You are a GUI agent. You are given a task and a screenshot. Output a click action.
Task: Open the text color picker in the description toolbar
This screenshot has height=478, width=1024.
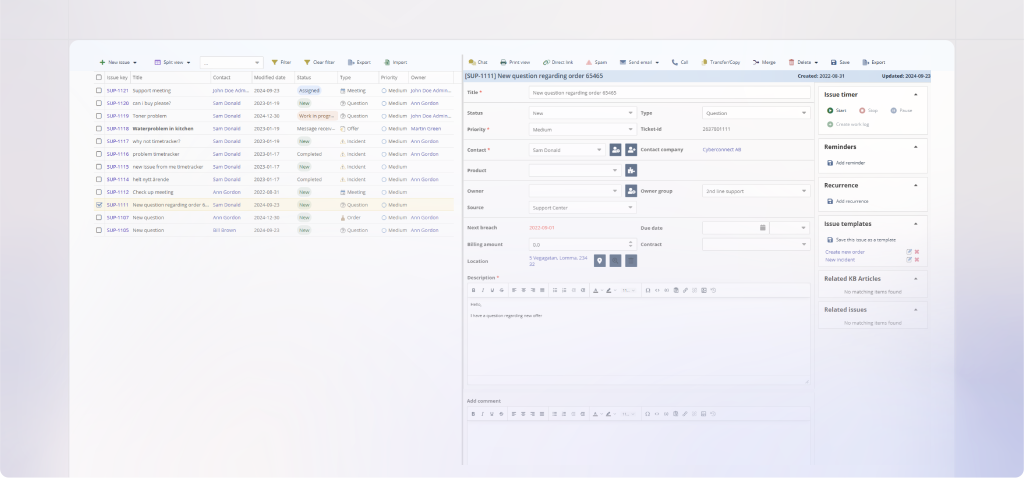596,290
